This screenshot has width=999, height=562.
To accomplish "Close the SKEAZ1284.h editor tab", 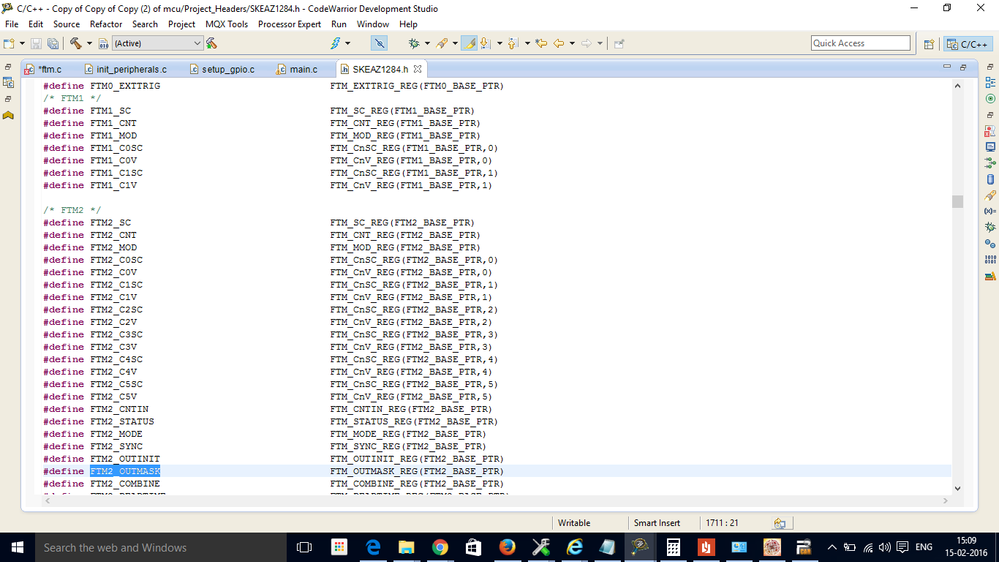I will pyautogui.click(x=417, y=69).
